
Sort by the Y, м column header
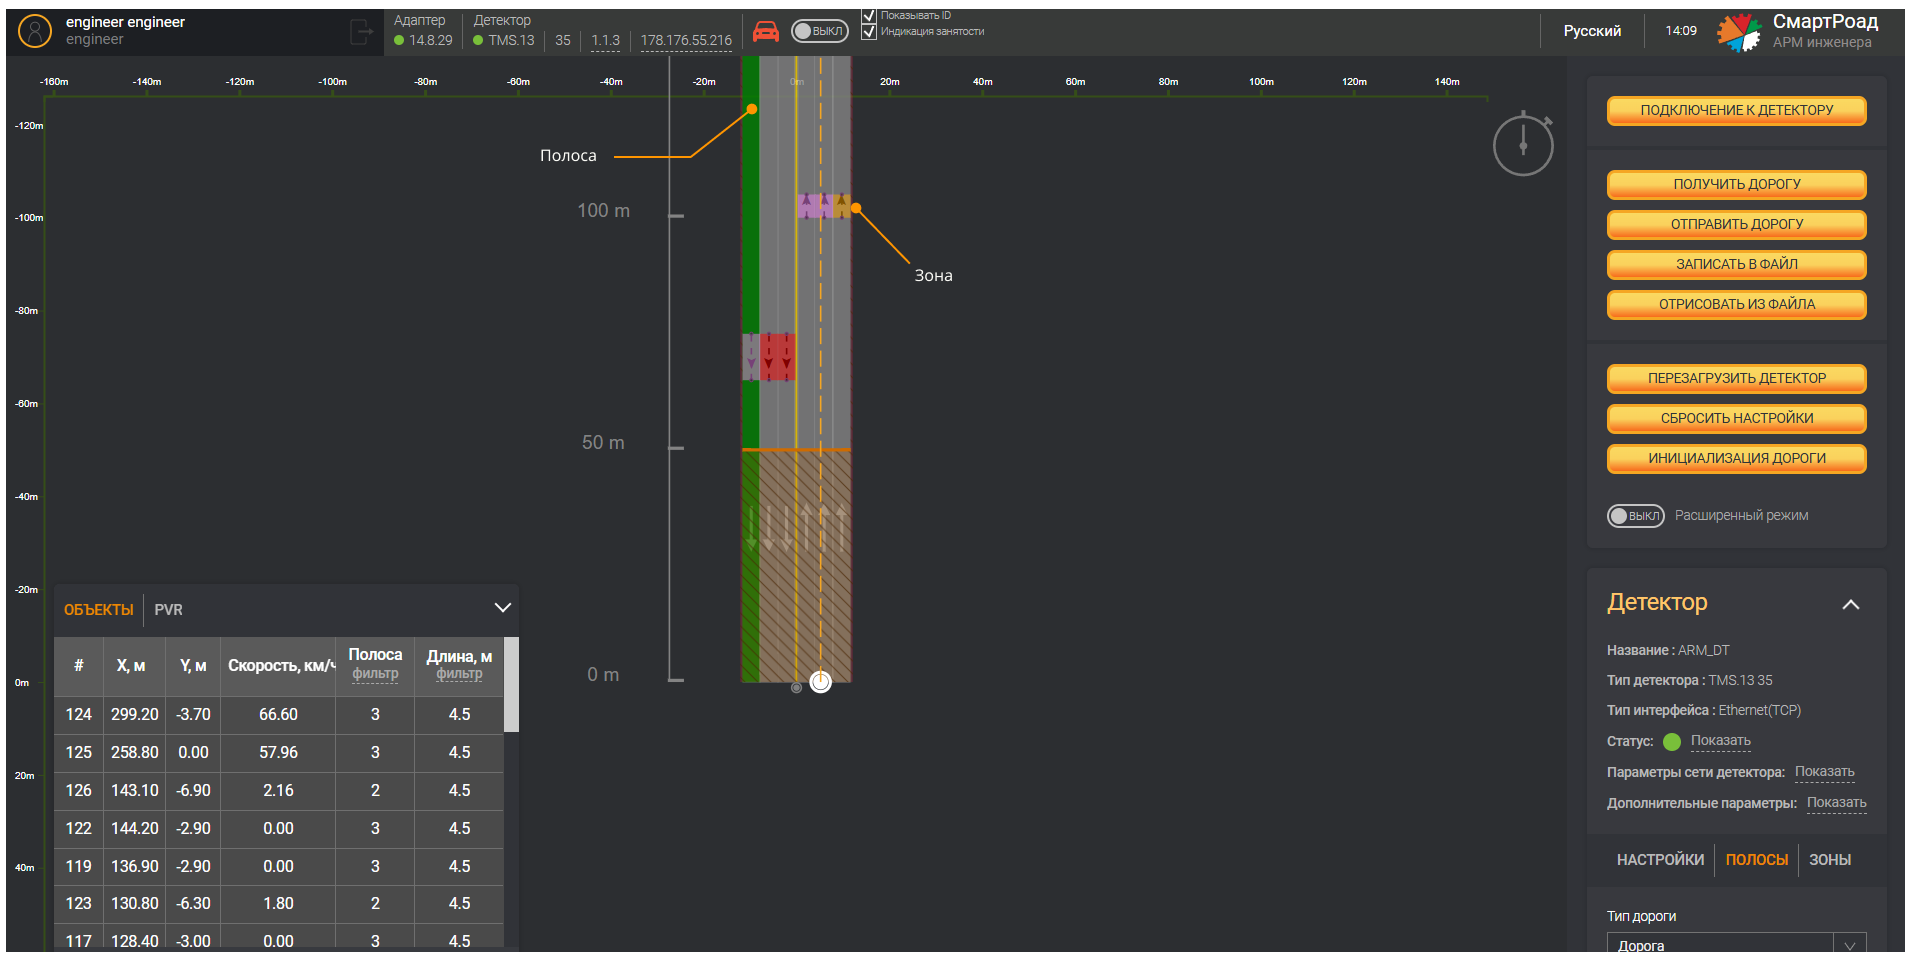pyautogui.click(x=193, y=666)
